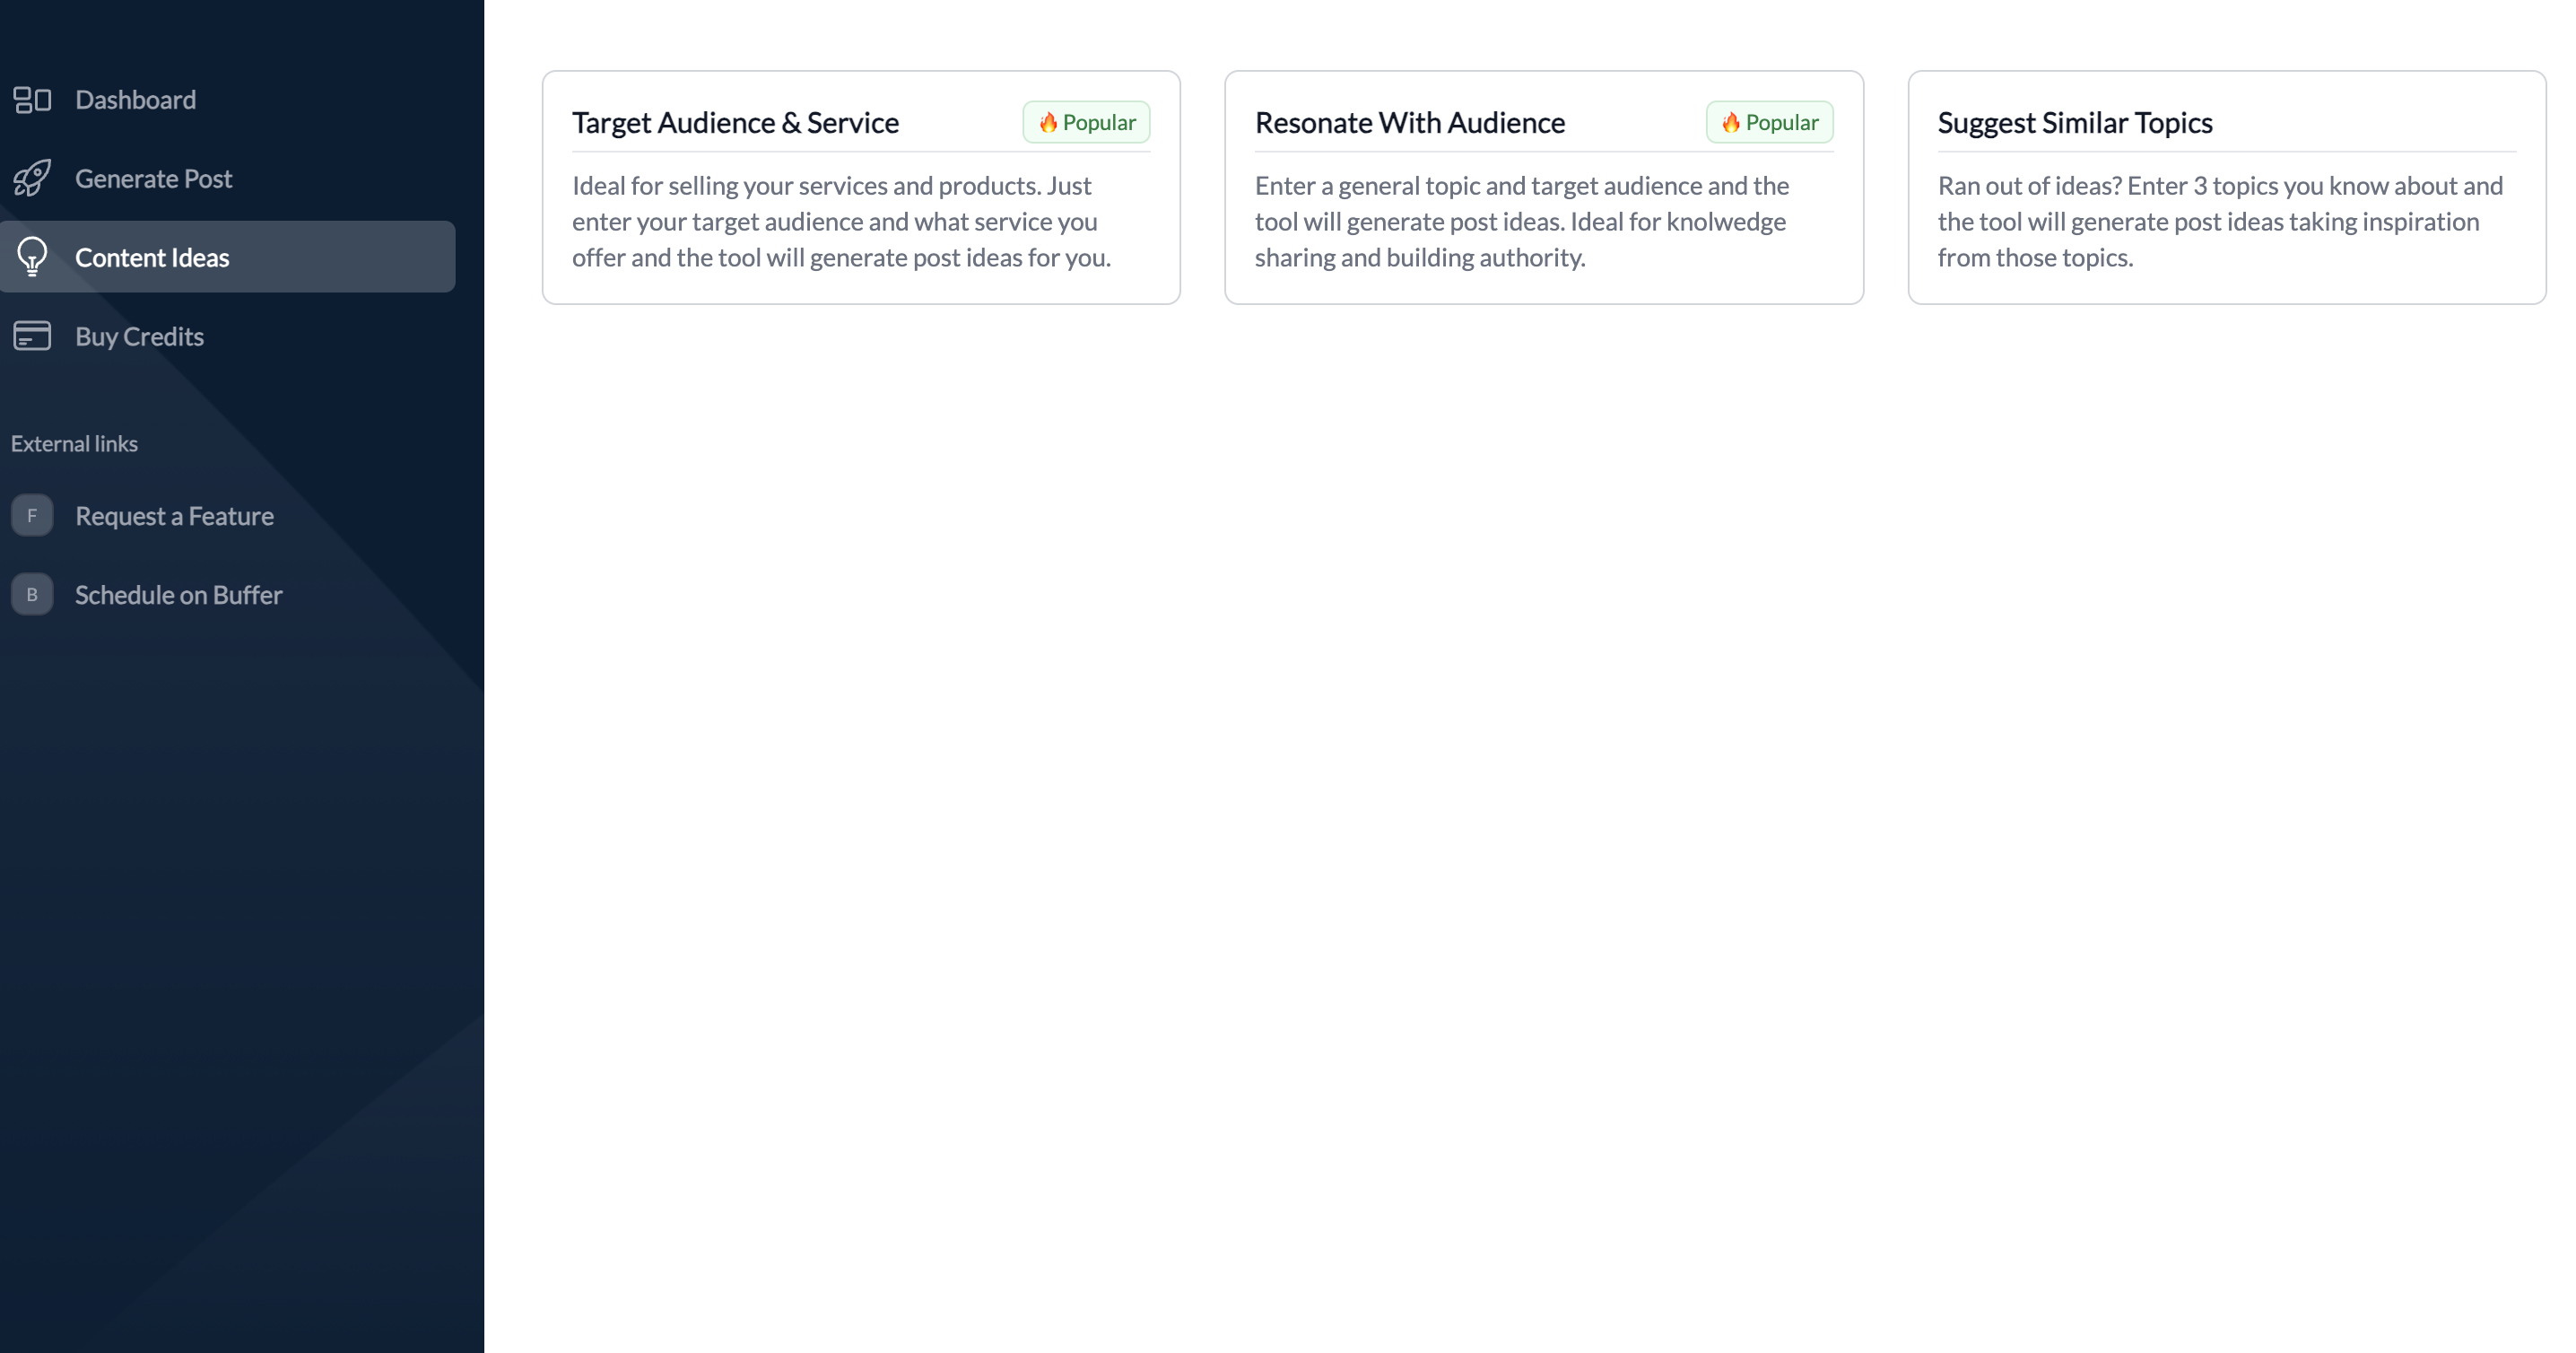Click the Dashboard grid icon
Image resolution: width=2576 pixels, height=1353 pixels.
32,100
